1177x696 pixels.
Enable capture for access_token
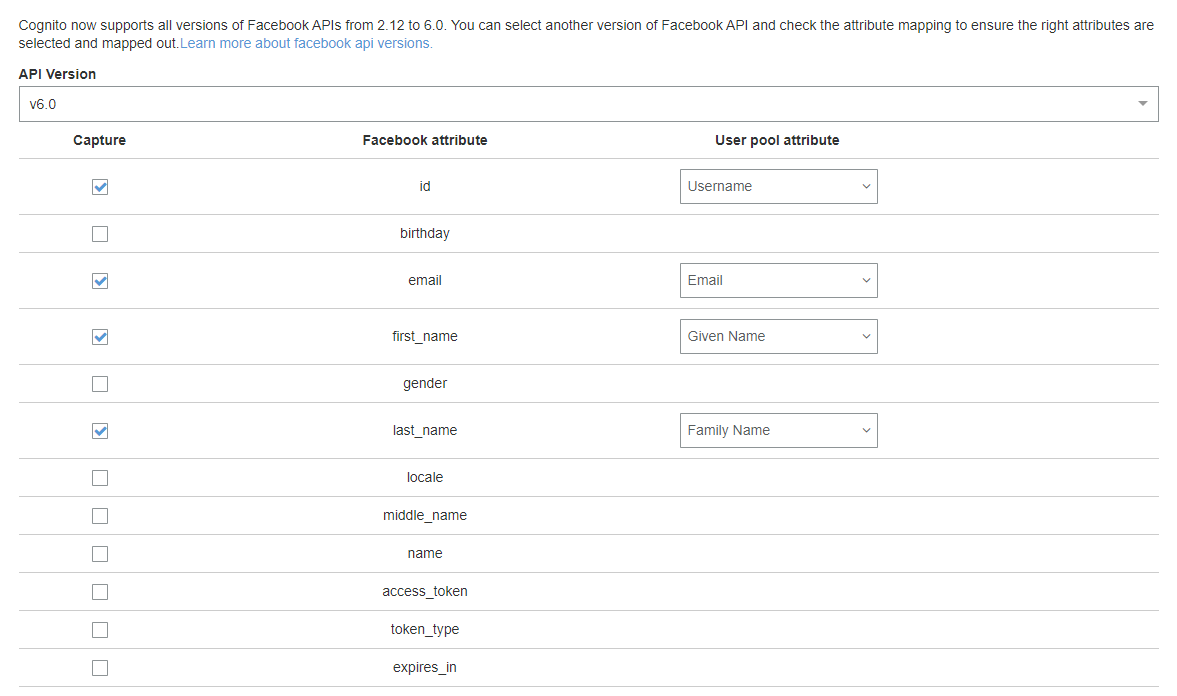click(x=100, y=592)
